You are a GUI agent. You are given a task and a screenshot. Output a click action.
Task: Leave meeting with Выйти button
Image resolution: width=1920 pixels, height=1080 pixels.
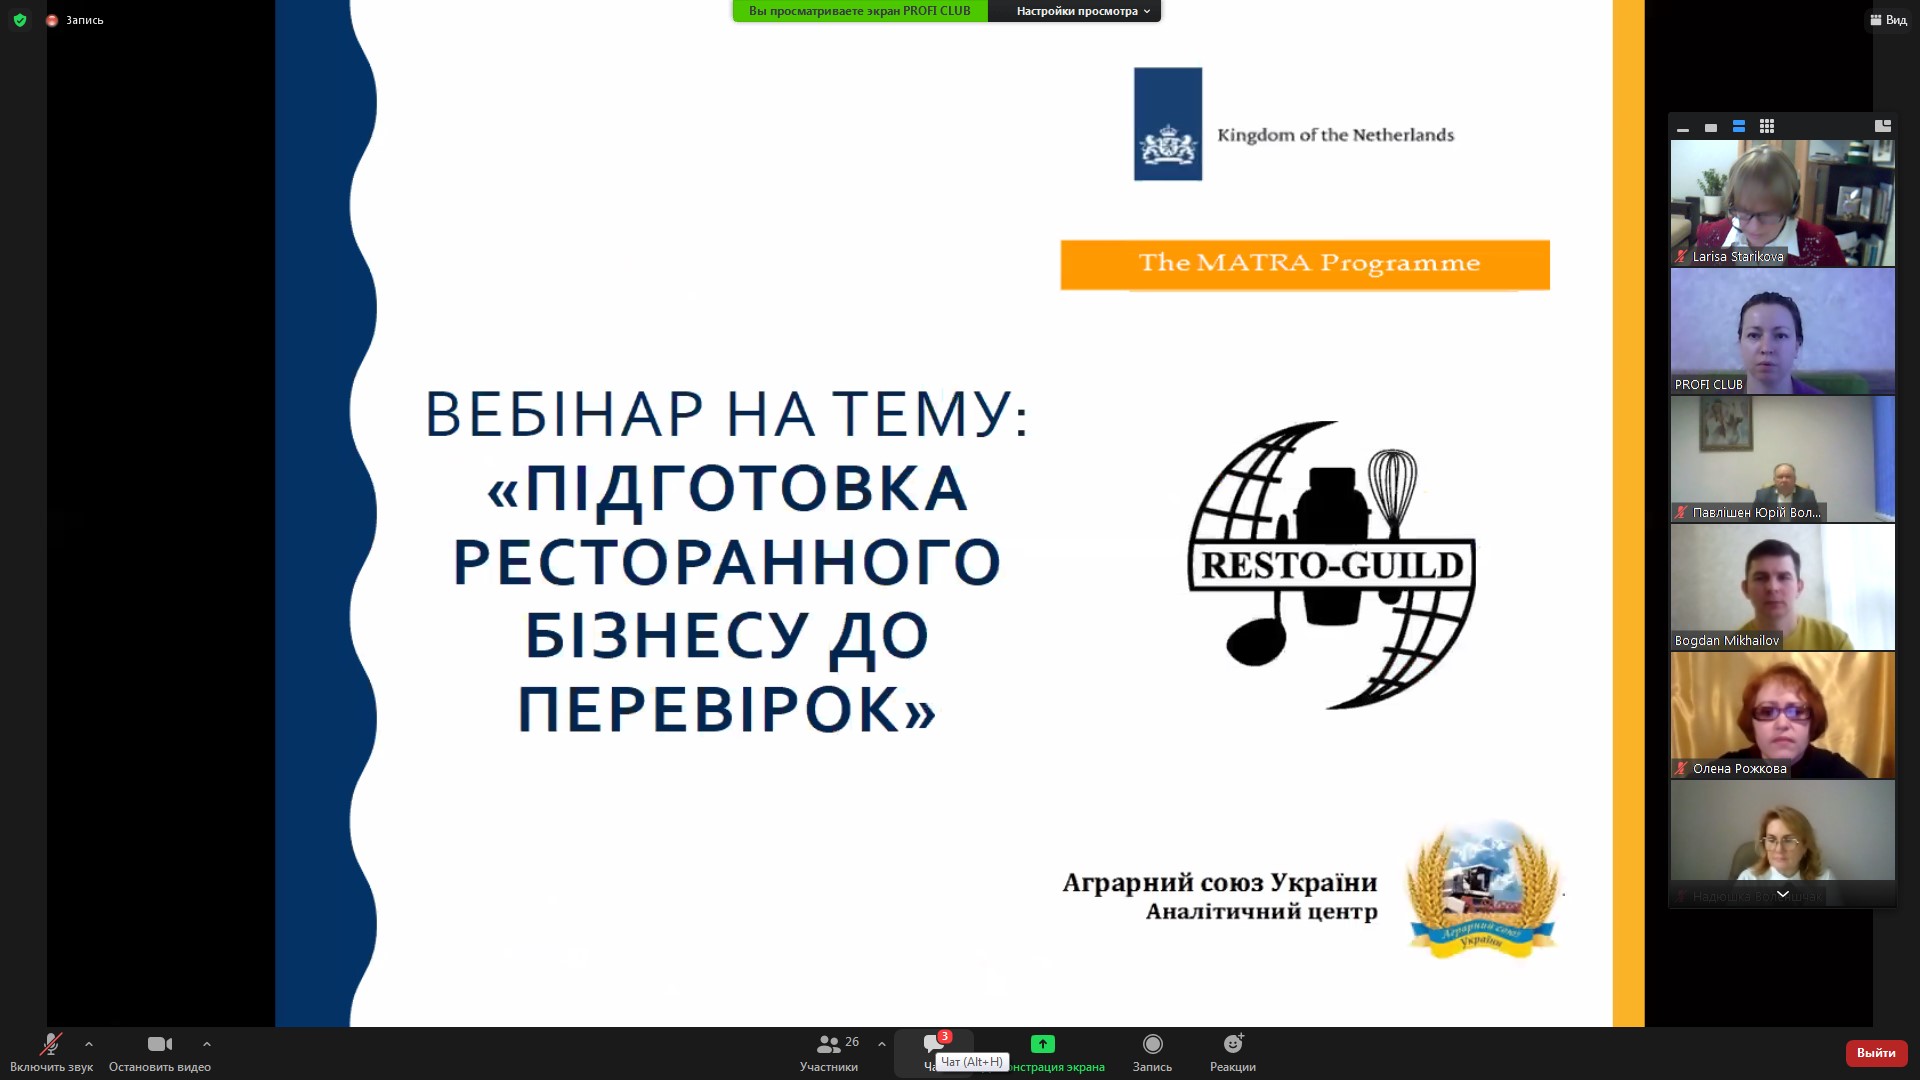tap(1876, 1053)
